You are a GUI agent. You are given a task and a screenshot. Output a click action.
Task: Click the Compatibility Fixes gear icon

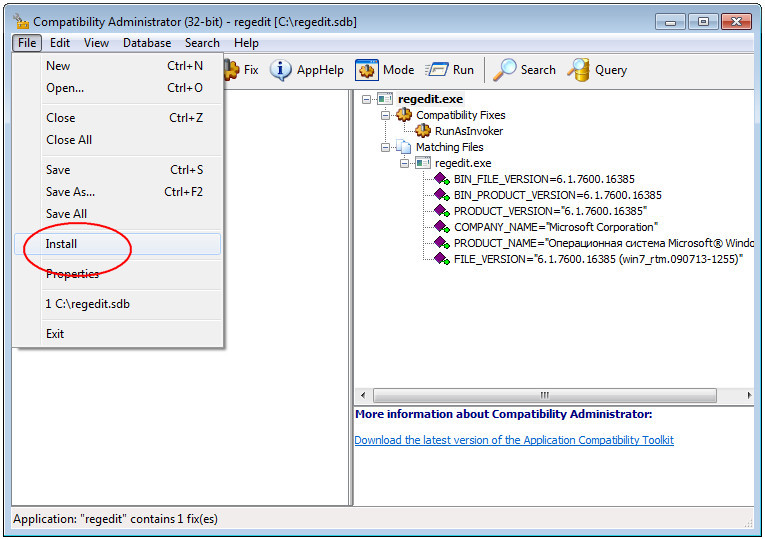coord(404,115)
